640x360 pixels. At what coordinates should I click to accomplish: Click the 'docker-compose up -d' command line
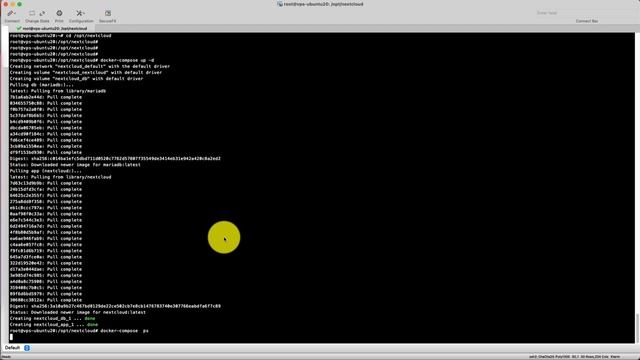click(x=82, y=60)
